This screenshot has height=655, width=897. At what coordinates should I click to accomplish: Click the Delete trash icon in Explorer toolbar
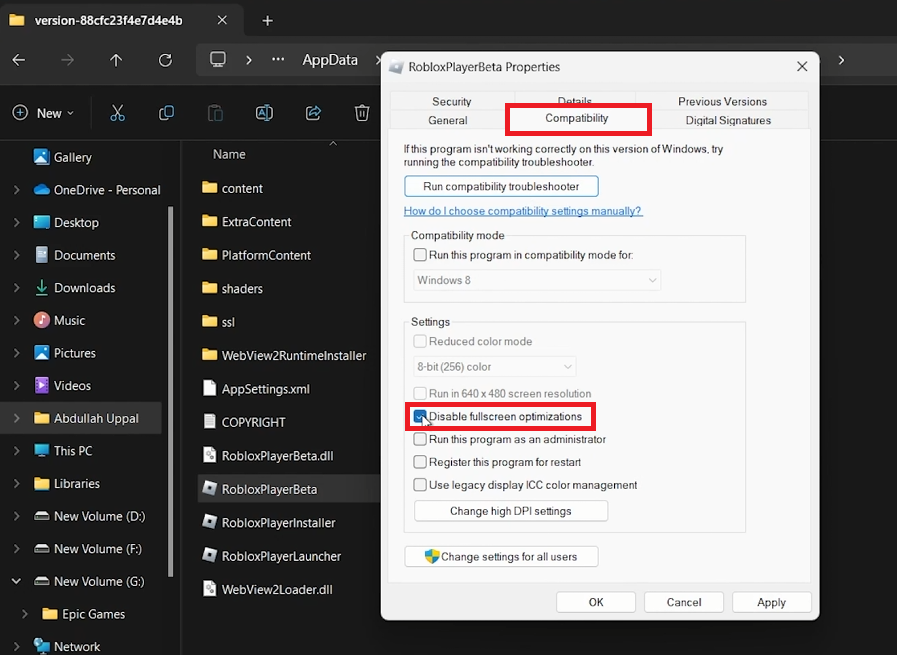tap(362, 113)
